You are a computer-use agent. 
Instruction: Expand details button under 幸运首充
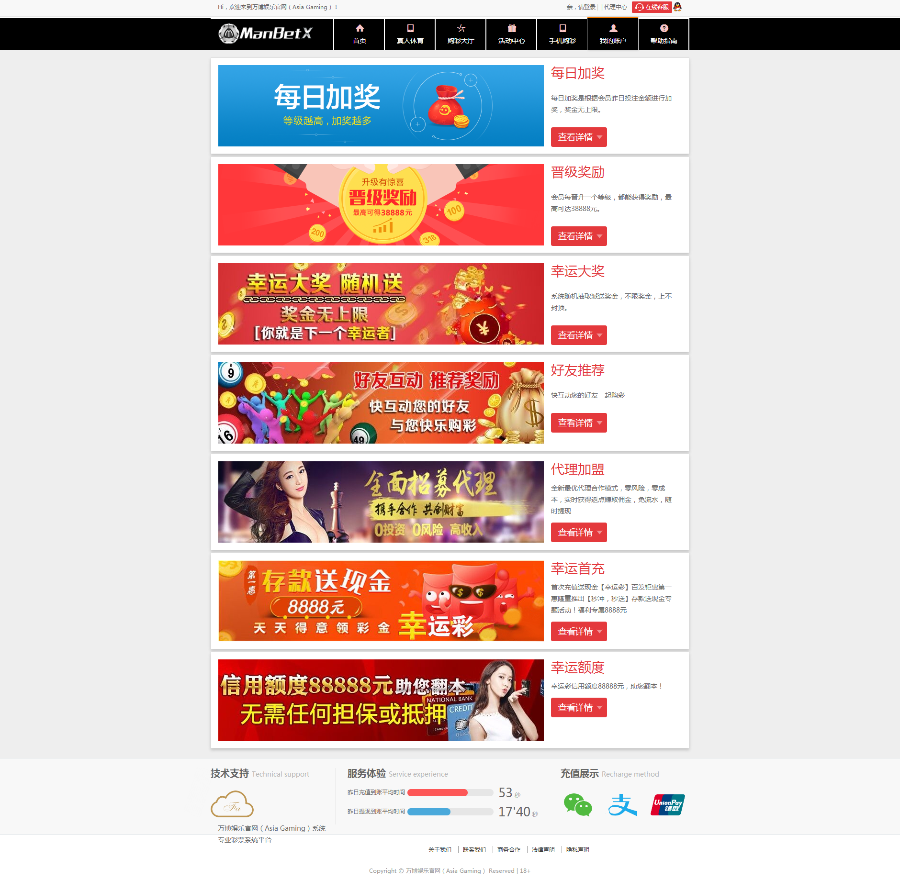coord(579,632)
